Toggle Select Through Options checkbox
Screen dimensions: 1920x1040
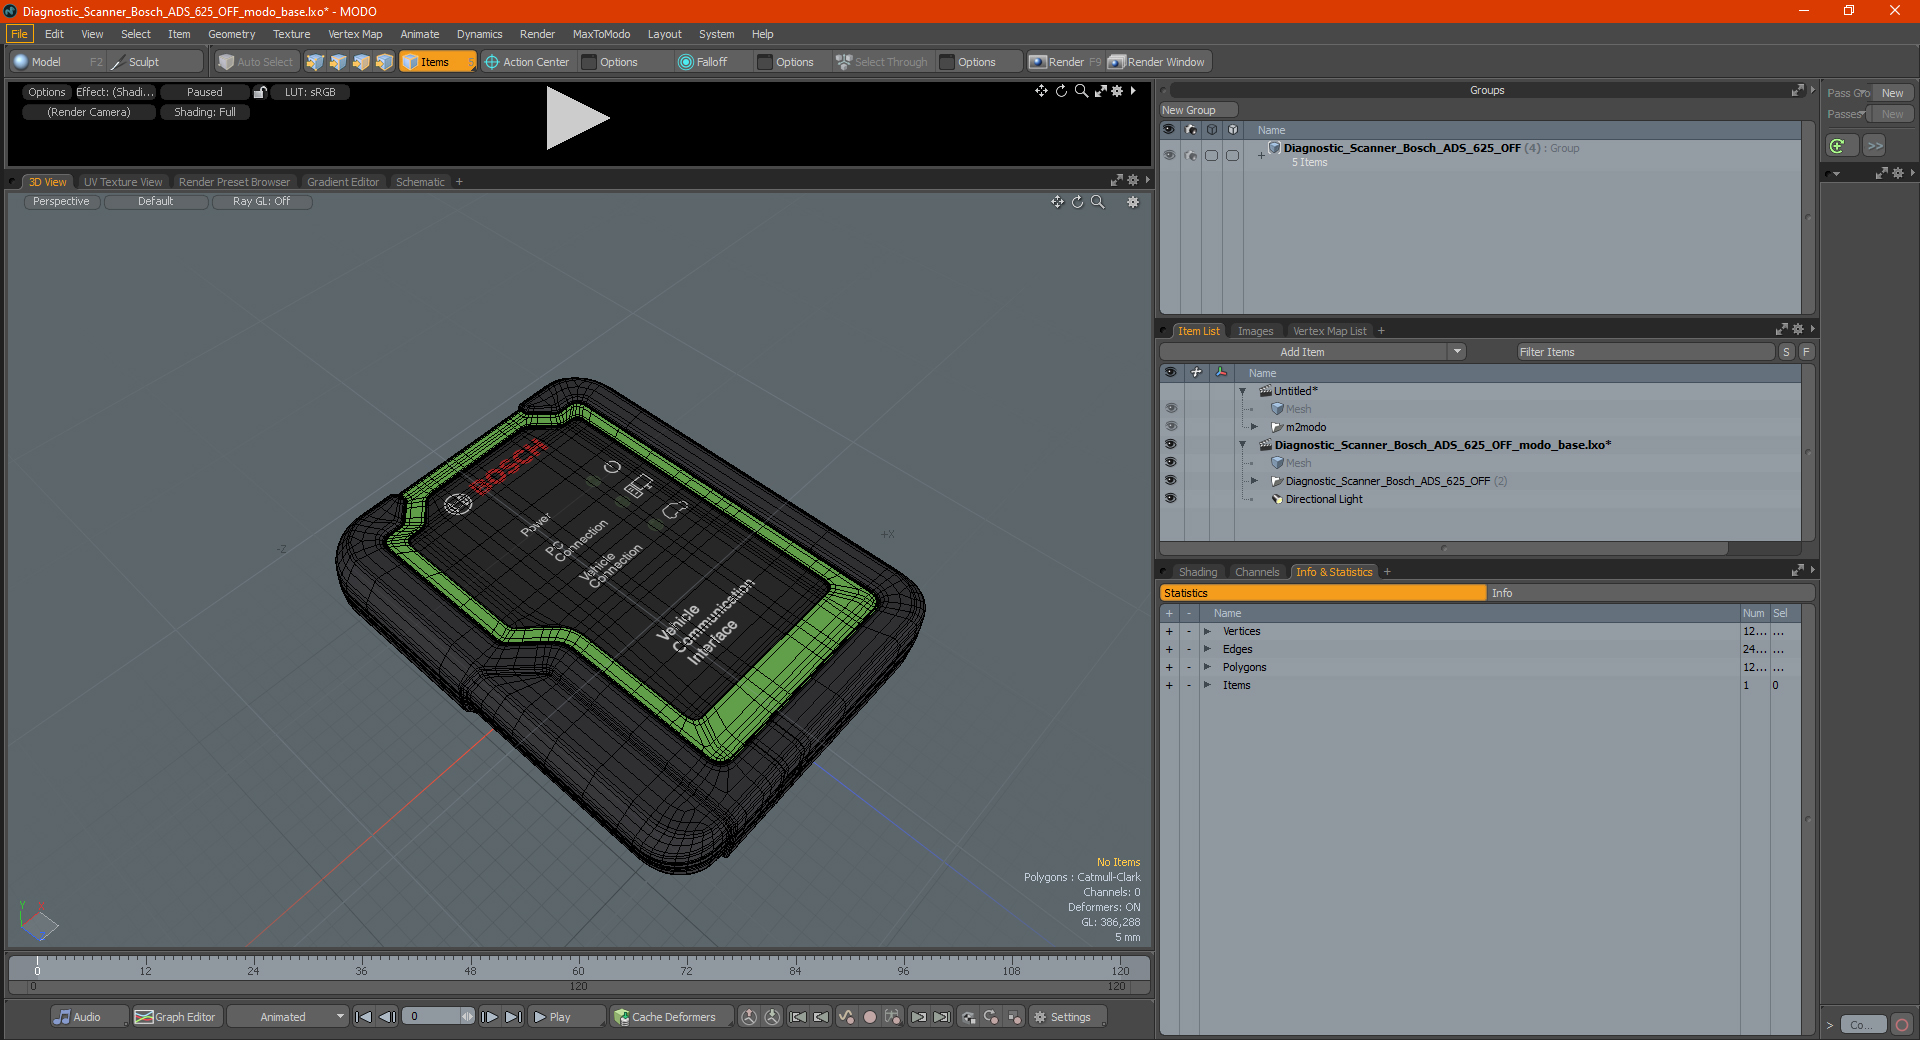[947, 62]
